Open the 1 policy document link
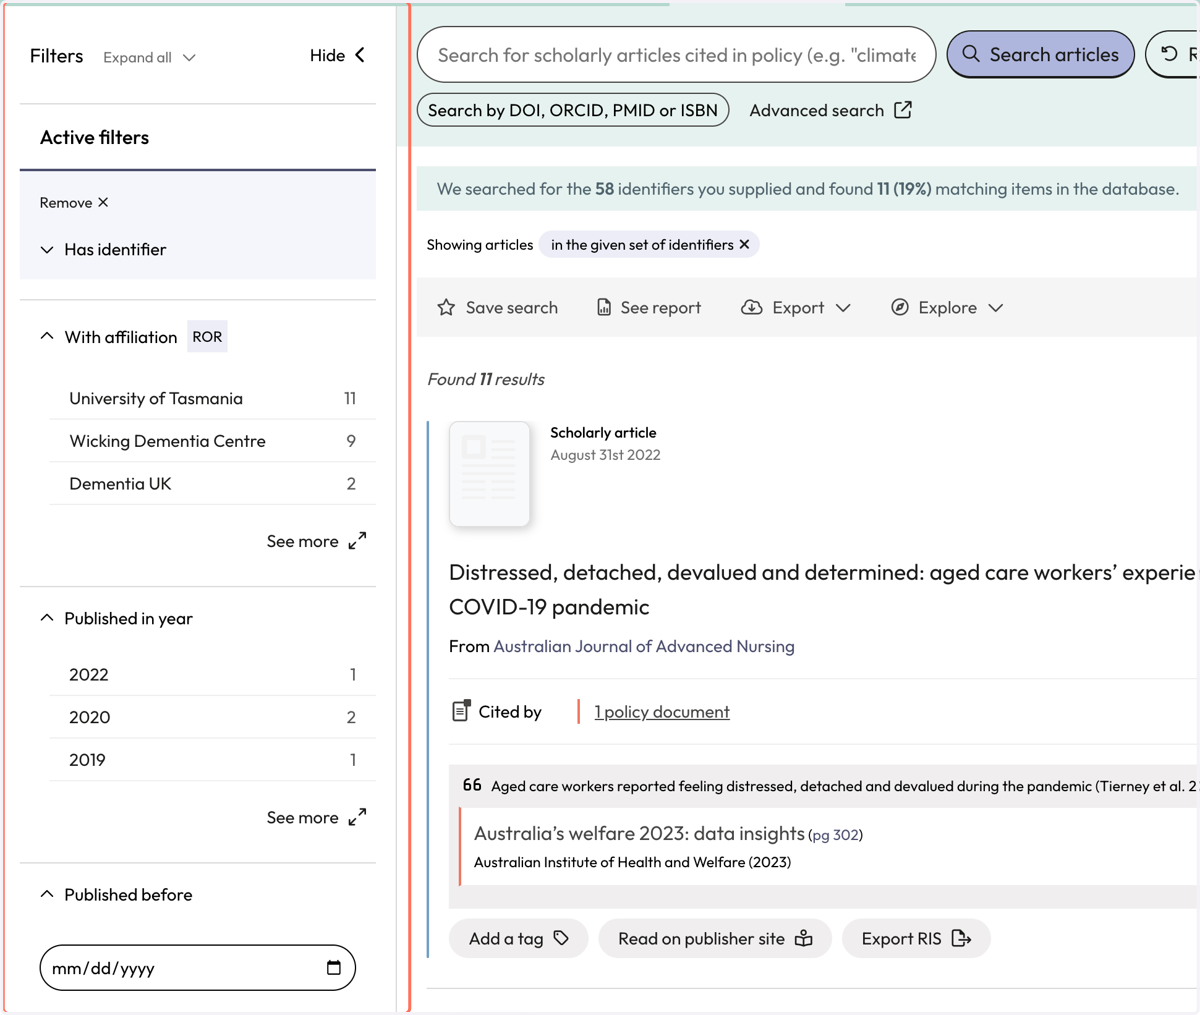The height and width of the screenshot is (1015, 1200). click(662, 712)
